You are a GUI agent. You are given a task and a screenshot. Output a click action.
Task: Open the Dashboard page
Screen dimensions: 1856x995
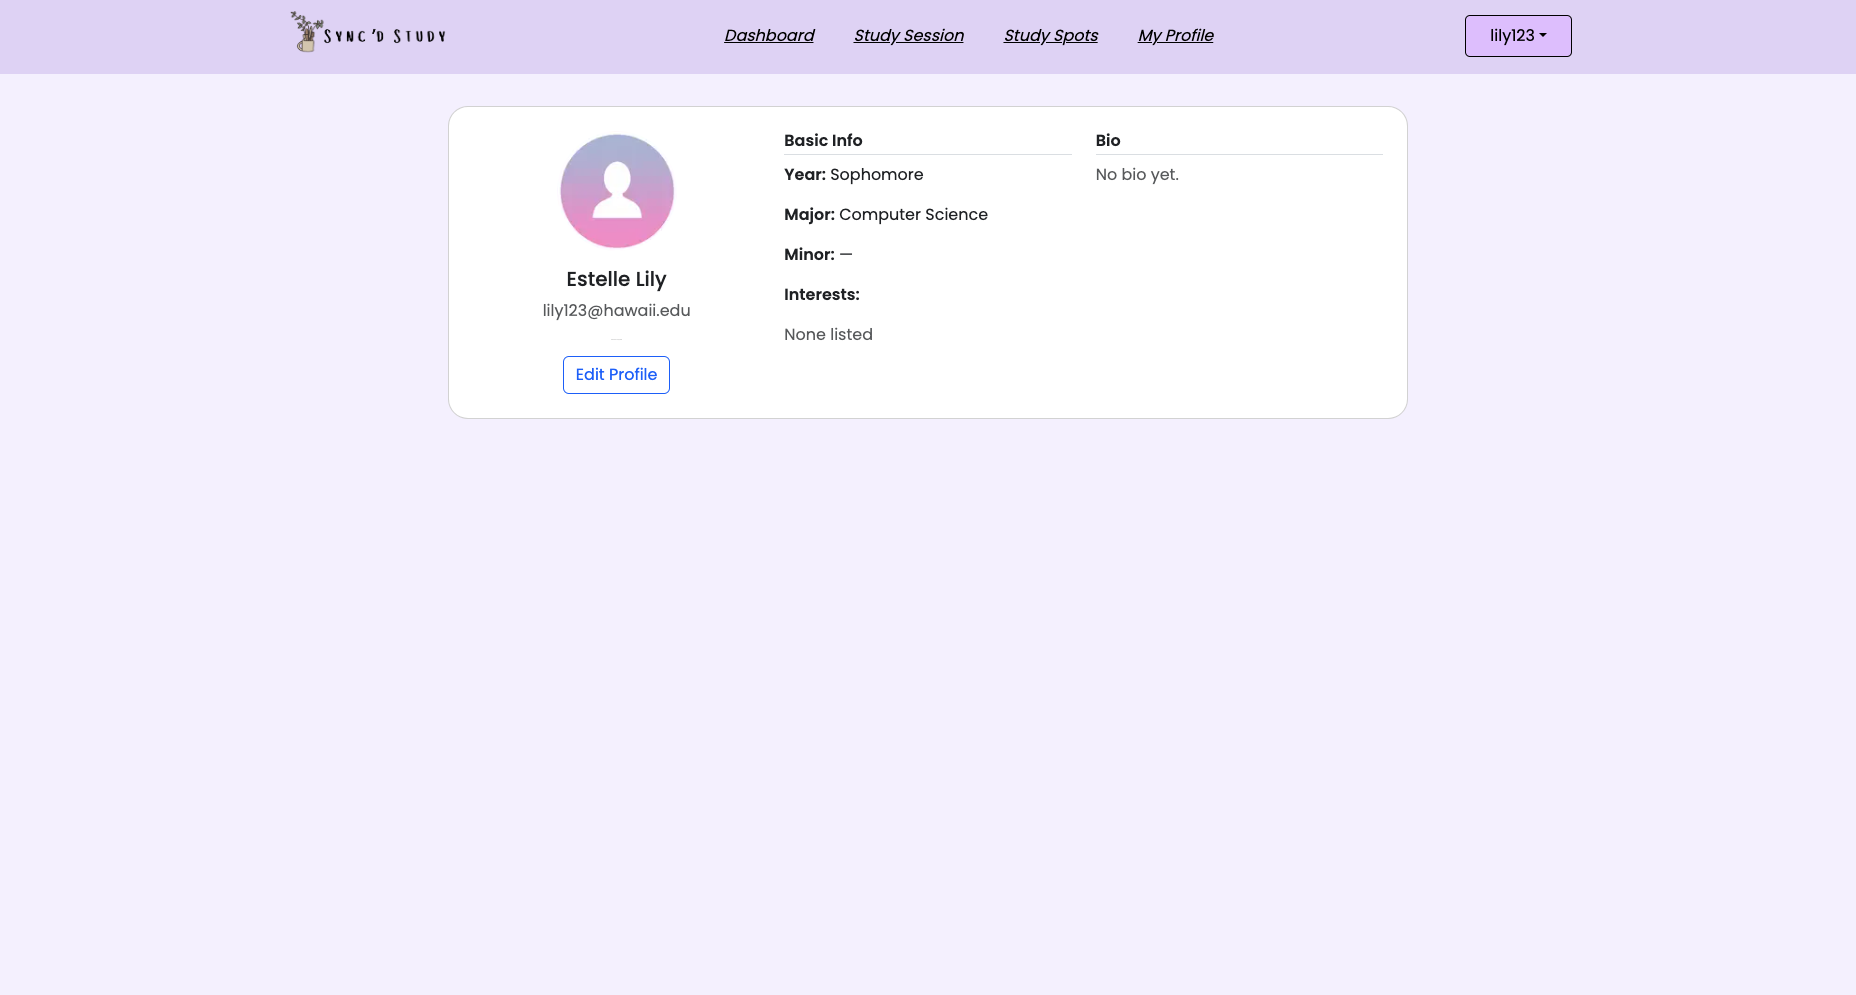coord(769,36)
